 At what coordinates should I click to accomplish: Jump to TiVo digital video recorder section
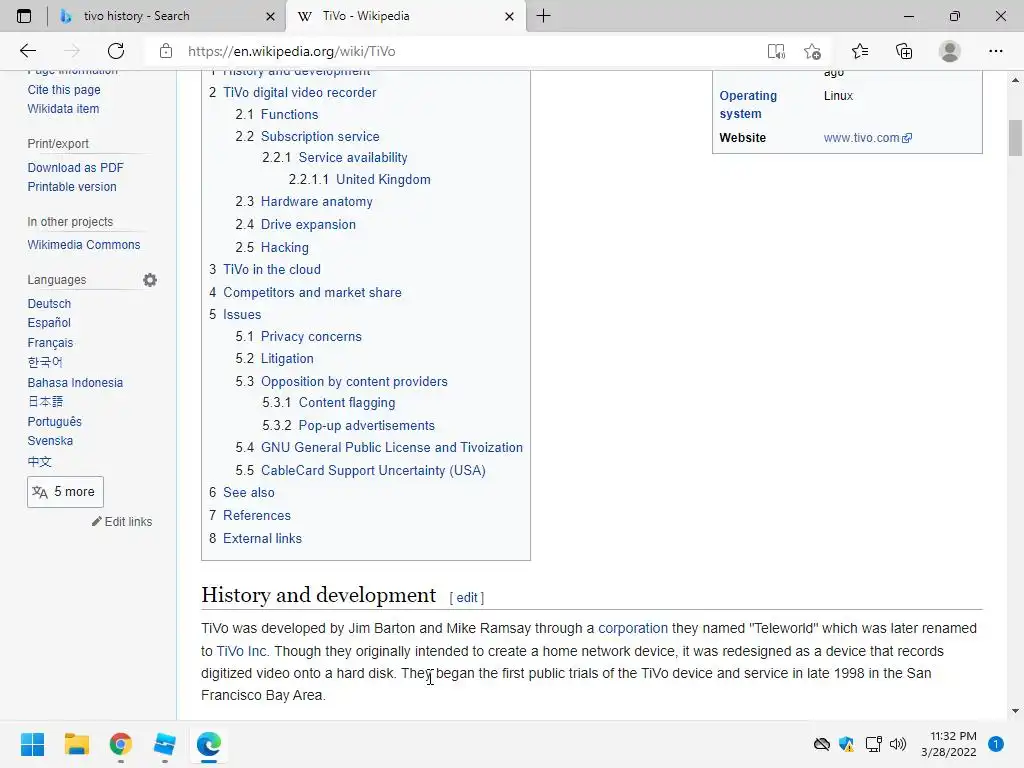click(300, 93)
